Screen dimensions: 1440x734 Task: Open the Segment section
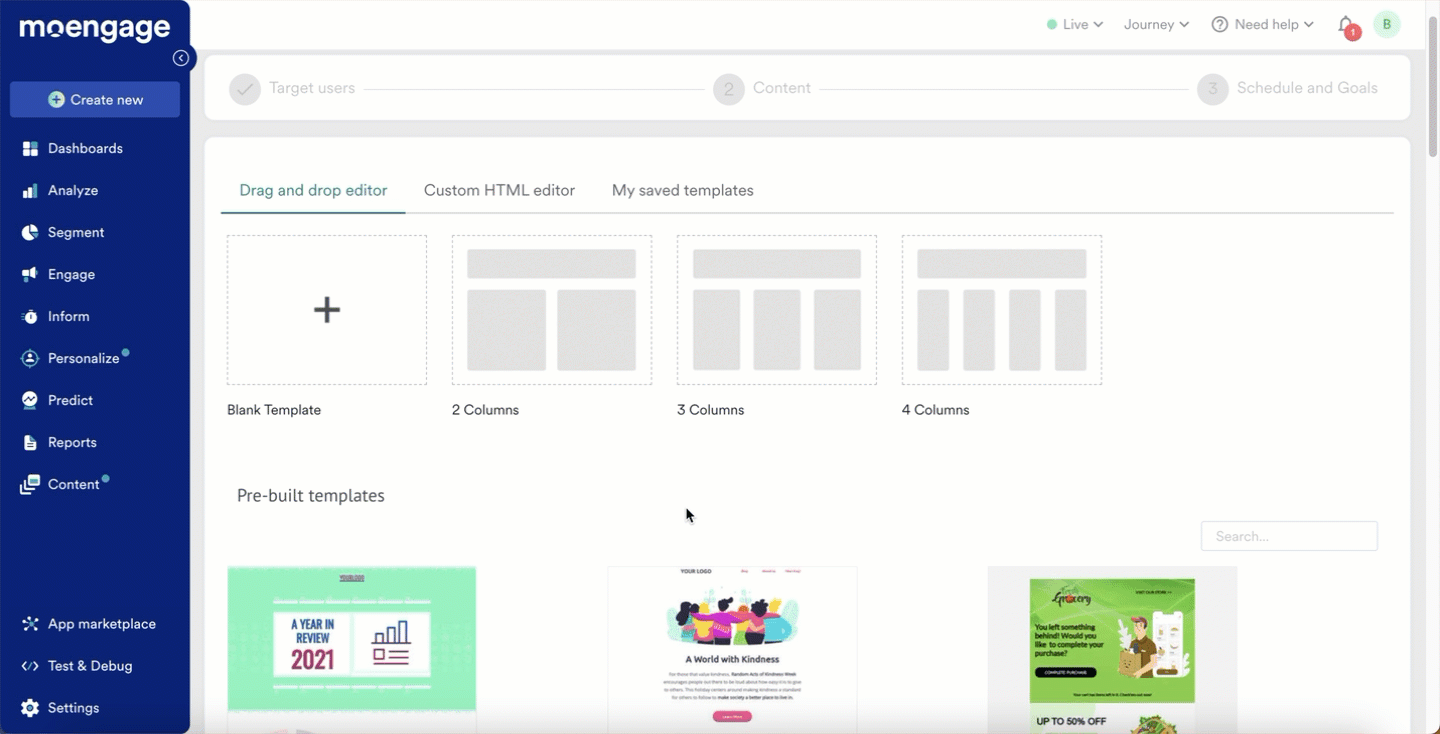(x=76, y=232)
